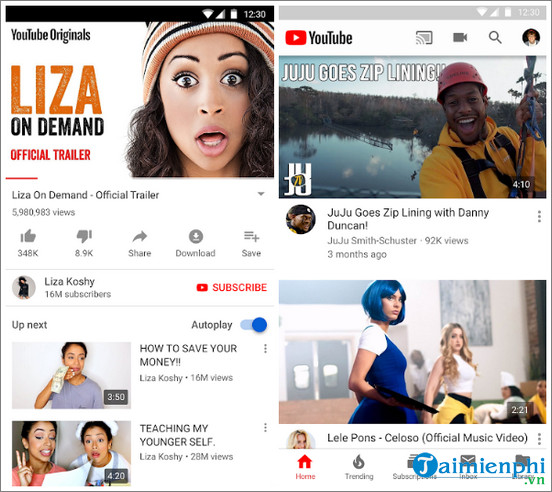Screen dimensions: 552x492
Task: Open more options for HOW TO SAVE YOUR MONEY
Action: tap(265, 348)
